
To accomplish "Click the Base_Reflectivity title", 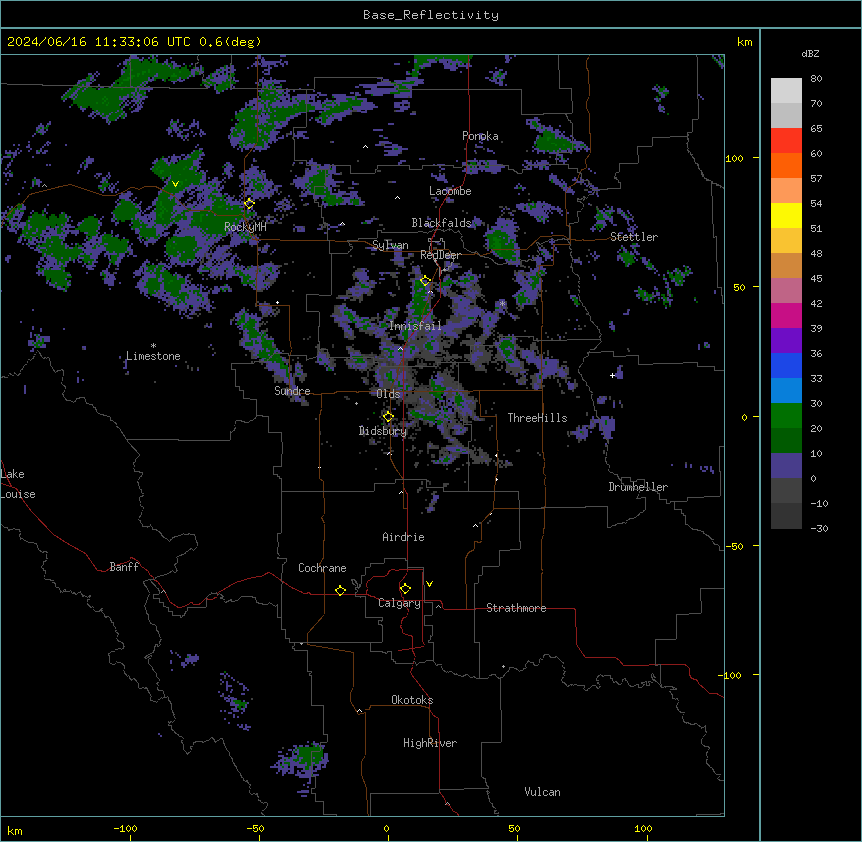I will 431,15.
